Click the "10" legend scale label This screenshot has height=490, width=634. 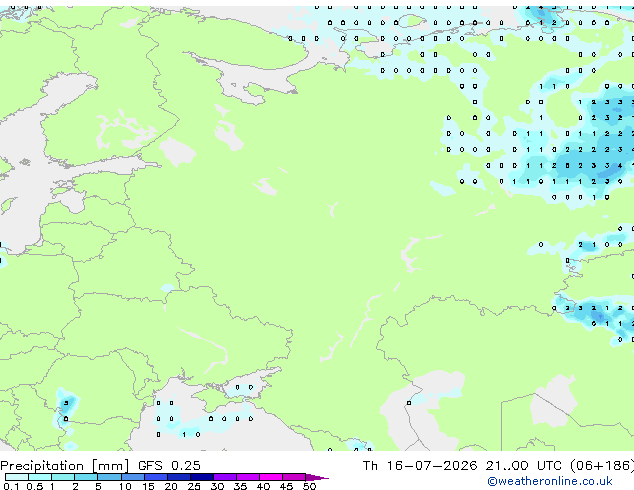point(125,486)
